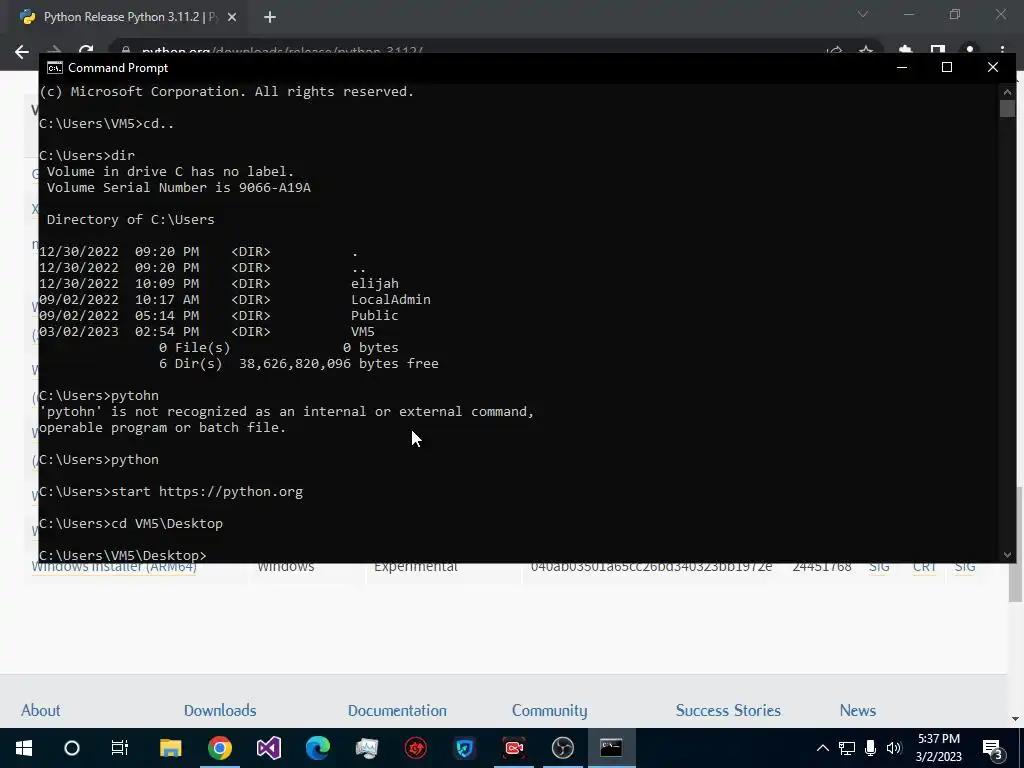Bookmark this page with star icon
This screenshot has width=1024, height=768.
pyautogui.click(x=866, y=50)
